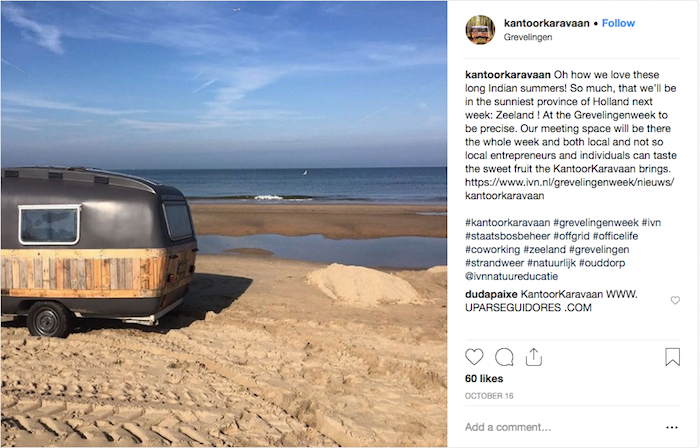
Task: Click the caravan beach photo
Action: pyautogui.click(x=224, y=224)
